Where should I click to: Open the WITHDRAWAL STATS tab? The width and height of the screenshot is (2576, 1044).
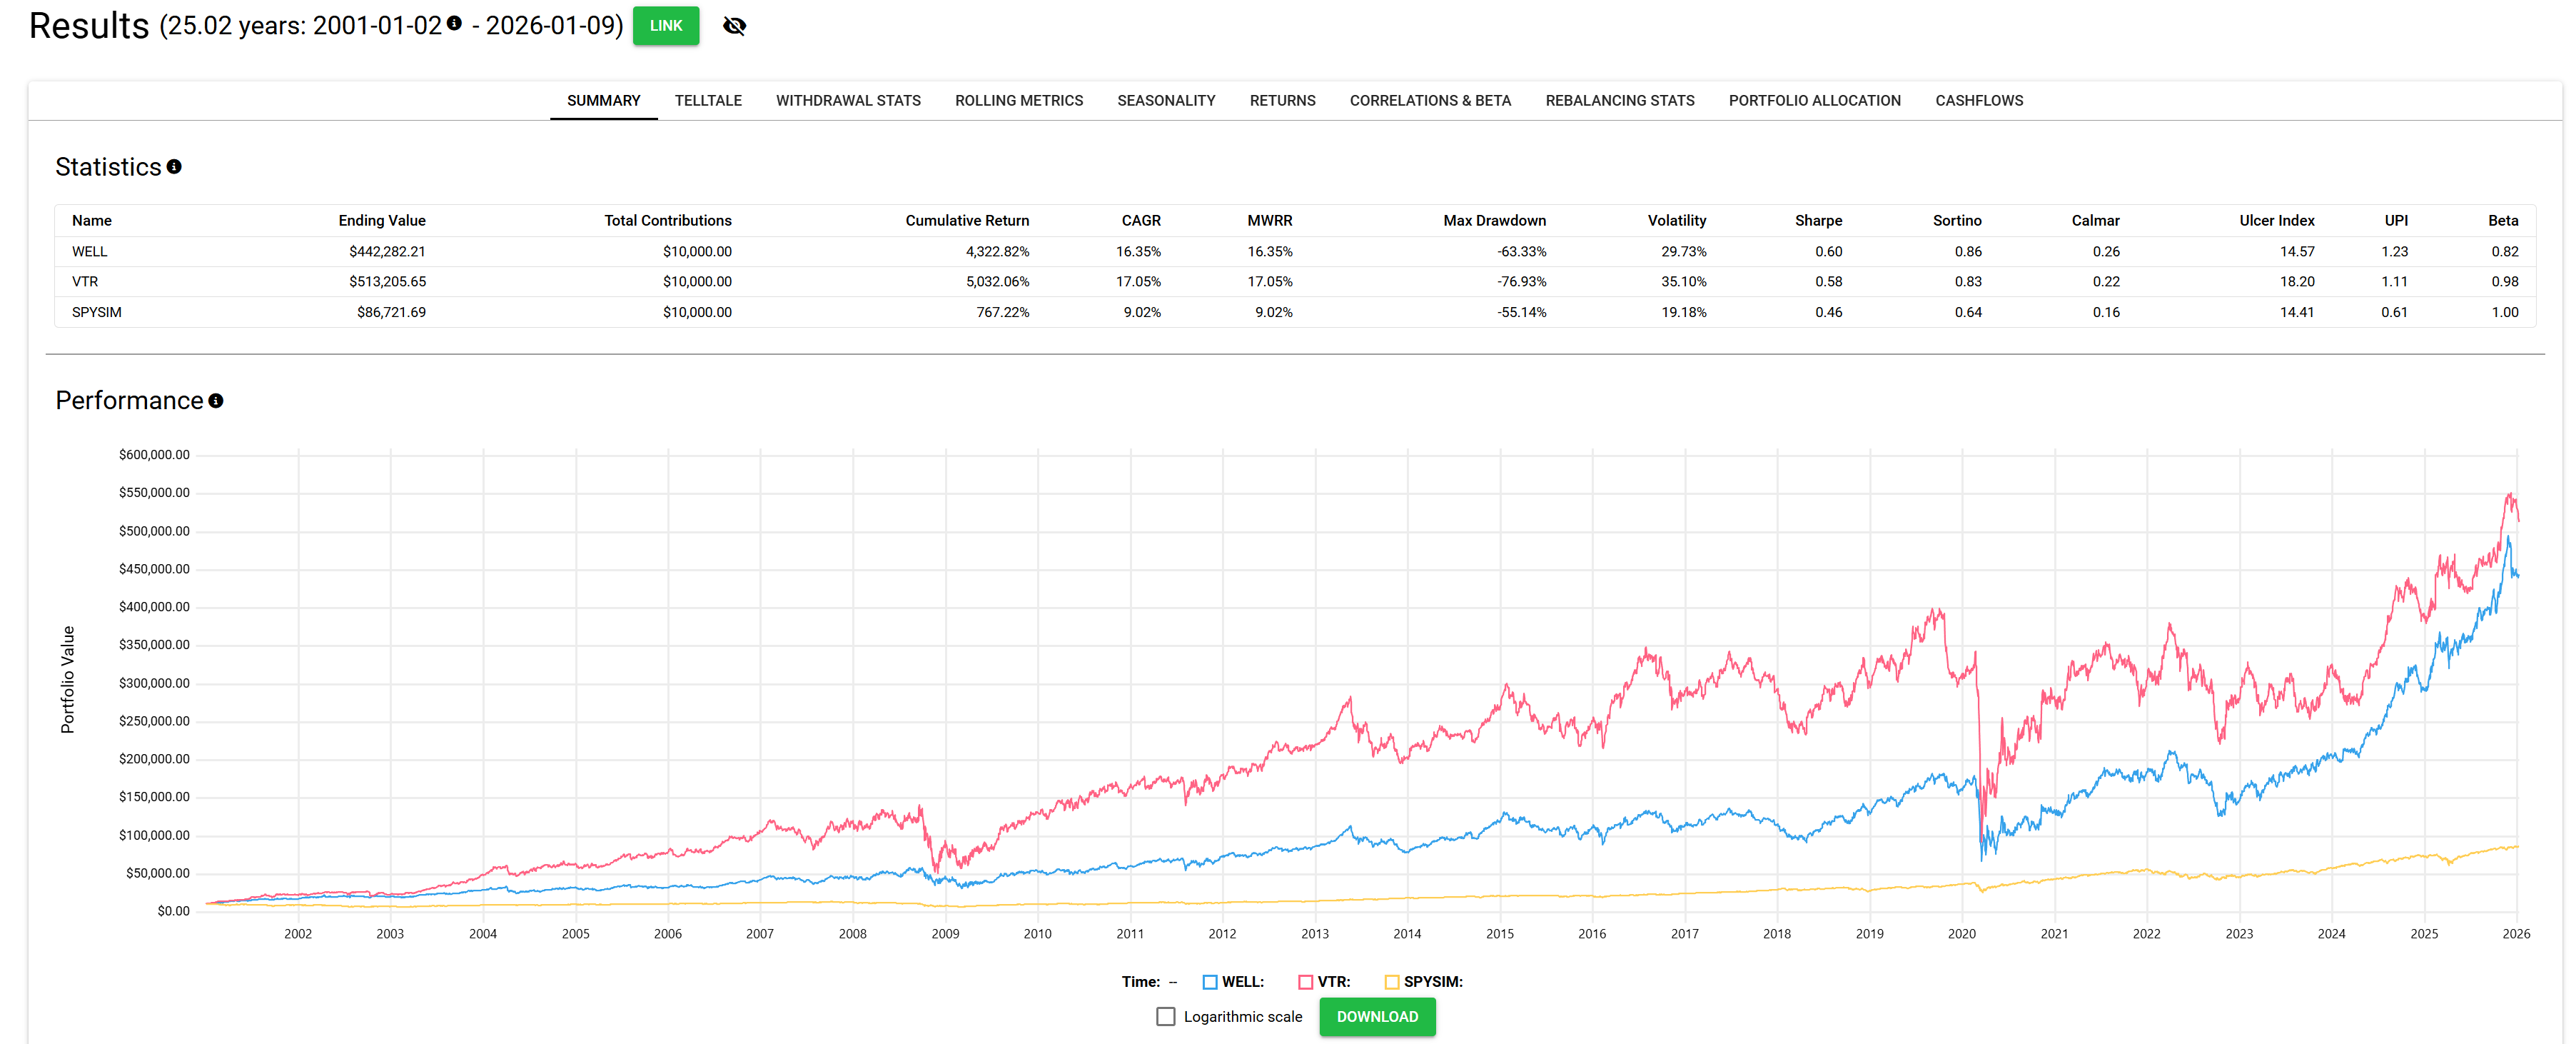click(847, 101)
